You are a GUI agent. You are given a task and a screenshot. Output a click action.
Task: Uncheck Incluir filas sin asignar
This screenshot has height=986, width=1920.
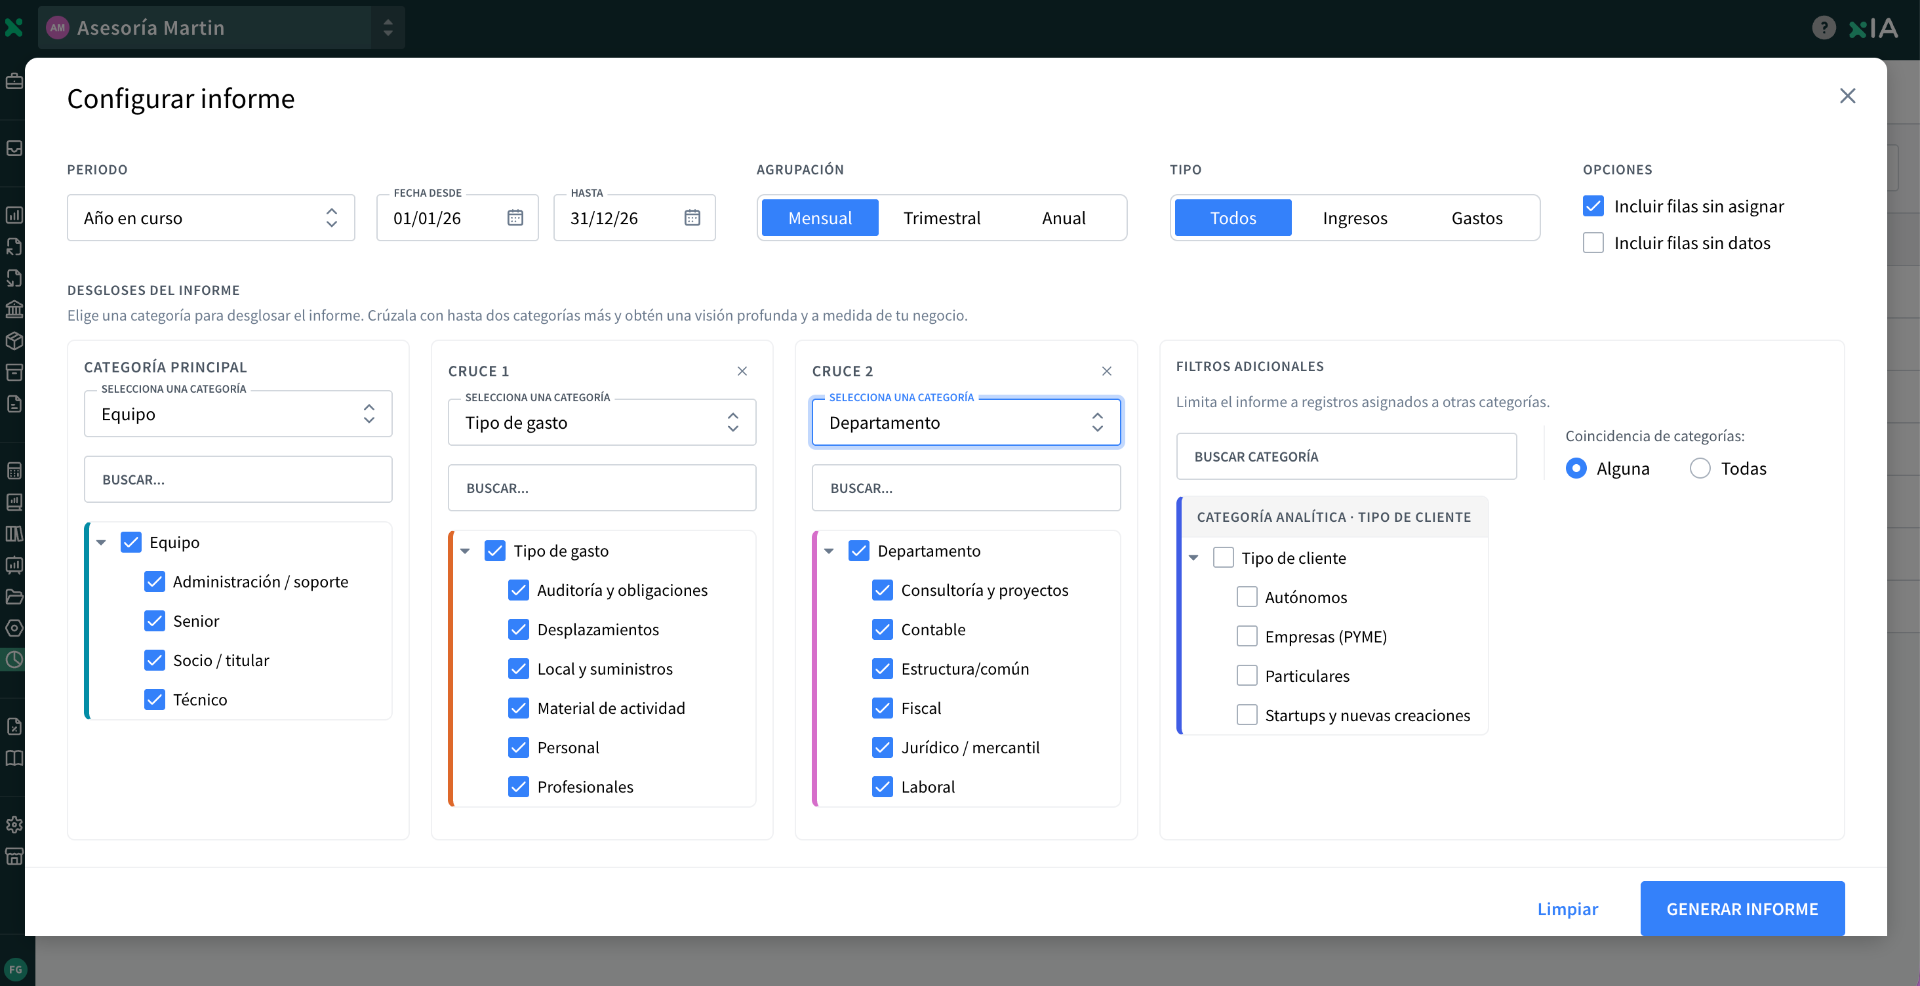point(1594,206)
